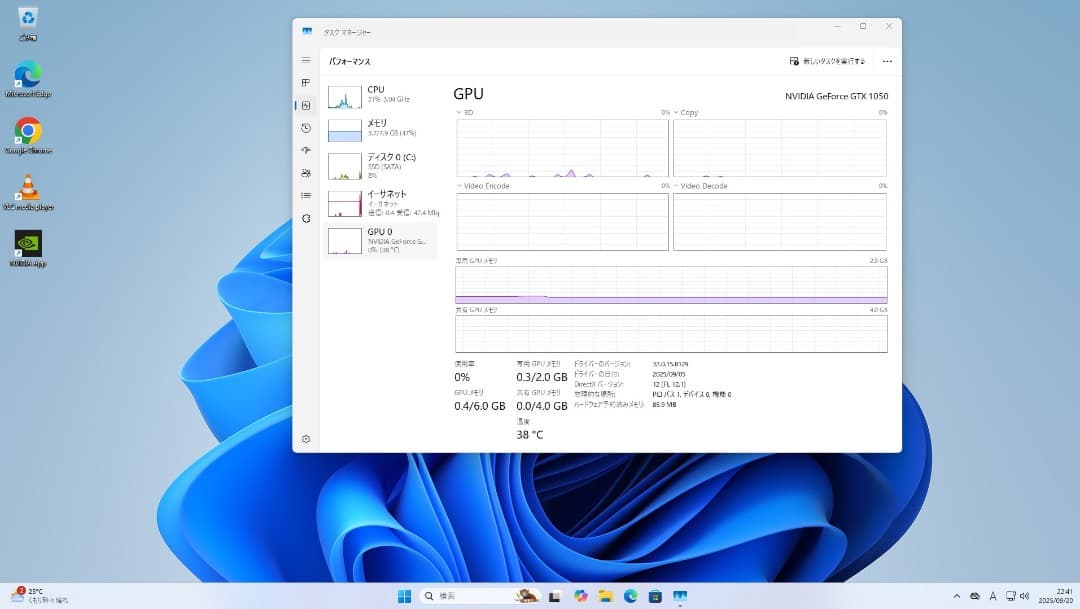Toggle the navigation pane hamburger icon

coord(306,61)
